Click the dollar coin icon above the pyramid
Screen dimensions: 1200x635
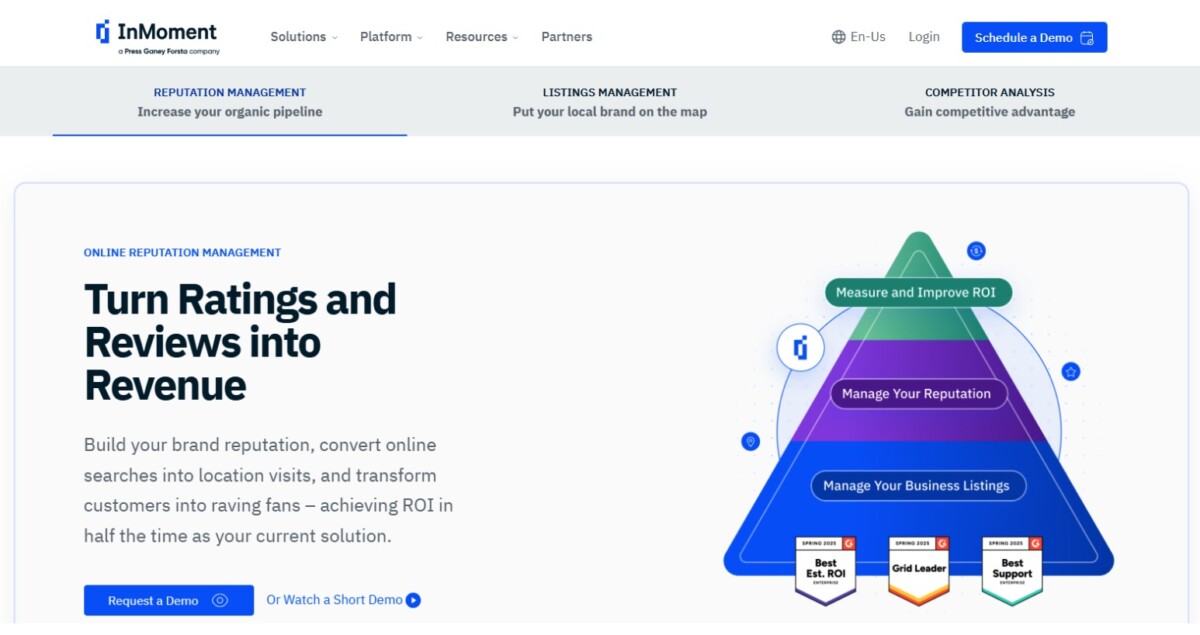click(x=977, y=251)
